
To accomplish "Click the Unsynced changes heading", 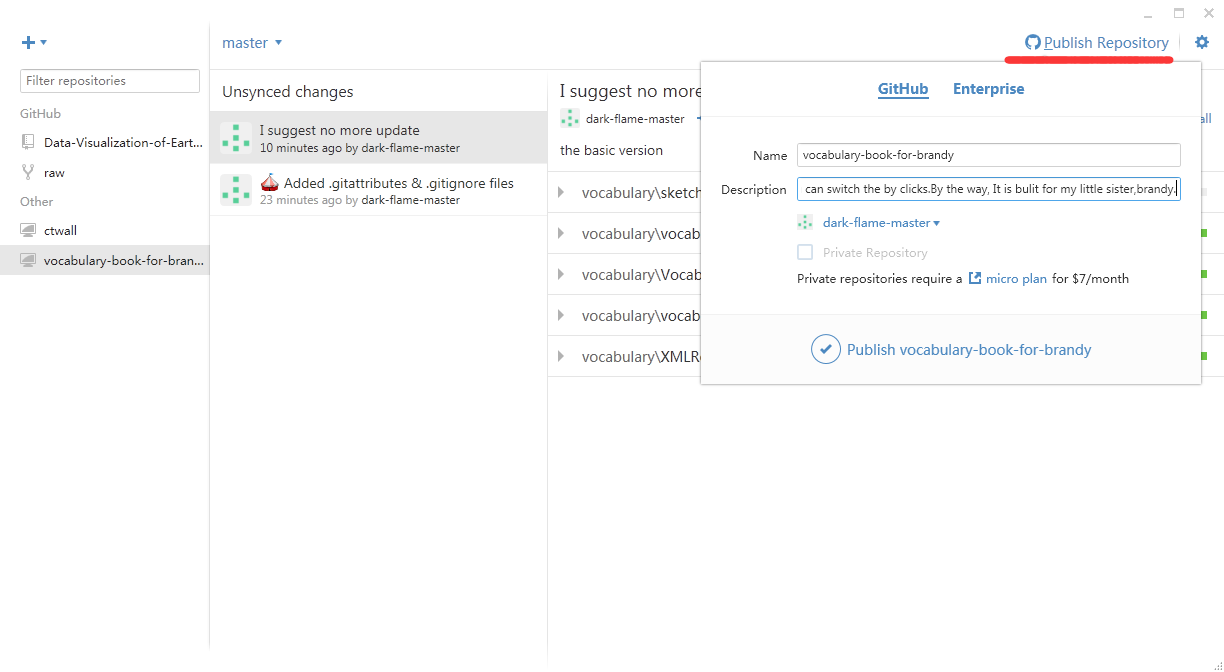I will 288,92.
